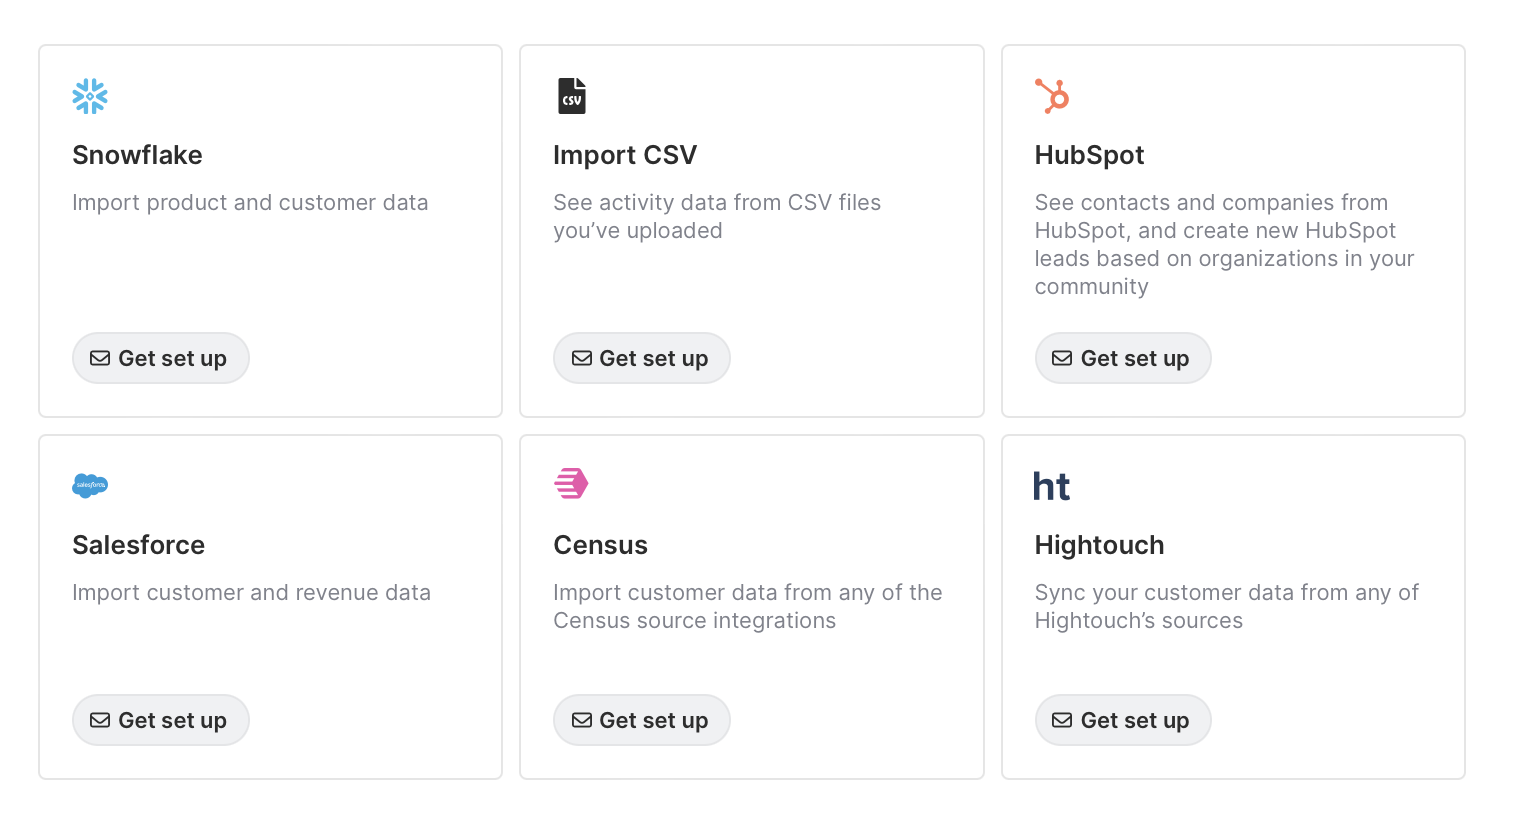Open the Salesforce integration title

pyautogui.click(x=138, y=545)
